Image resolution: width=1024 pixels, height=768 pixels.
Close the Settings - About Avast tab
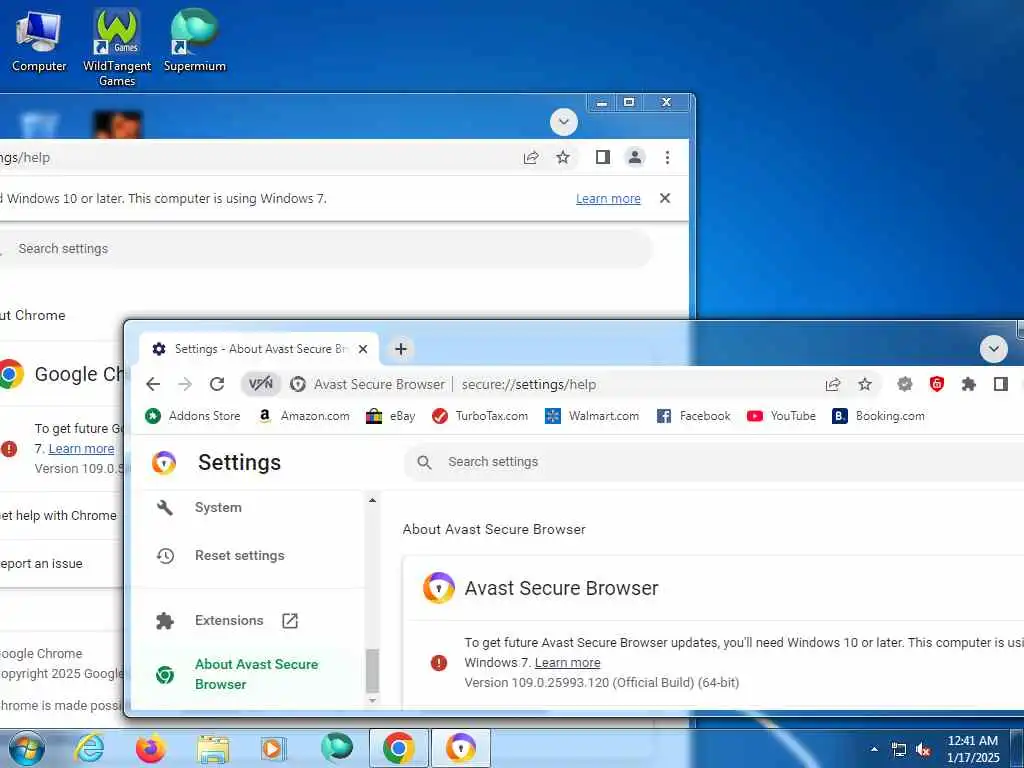[x=363, y=349]
